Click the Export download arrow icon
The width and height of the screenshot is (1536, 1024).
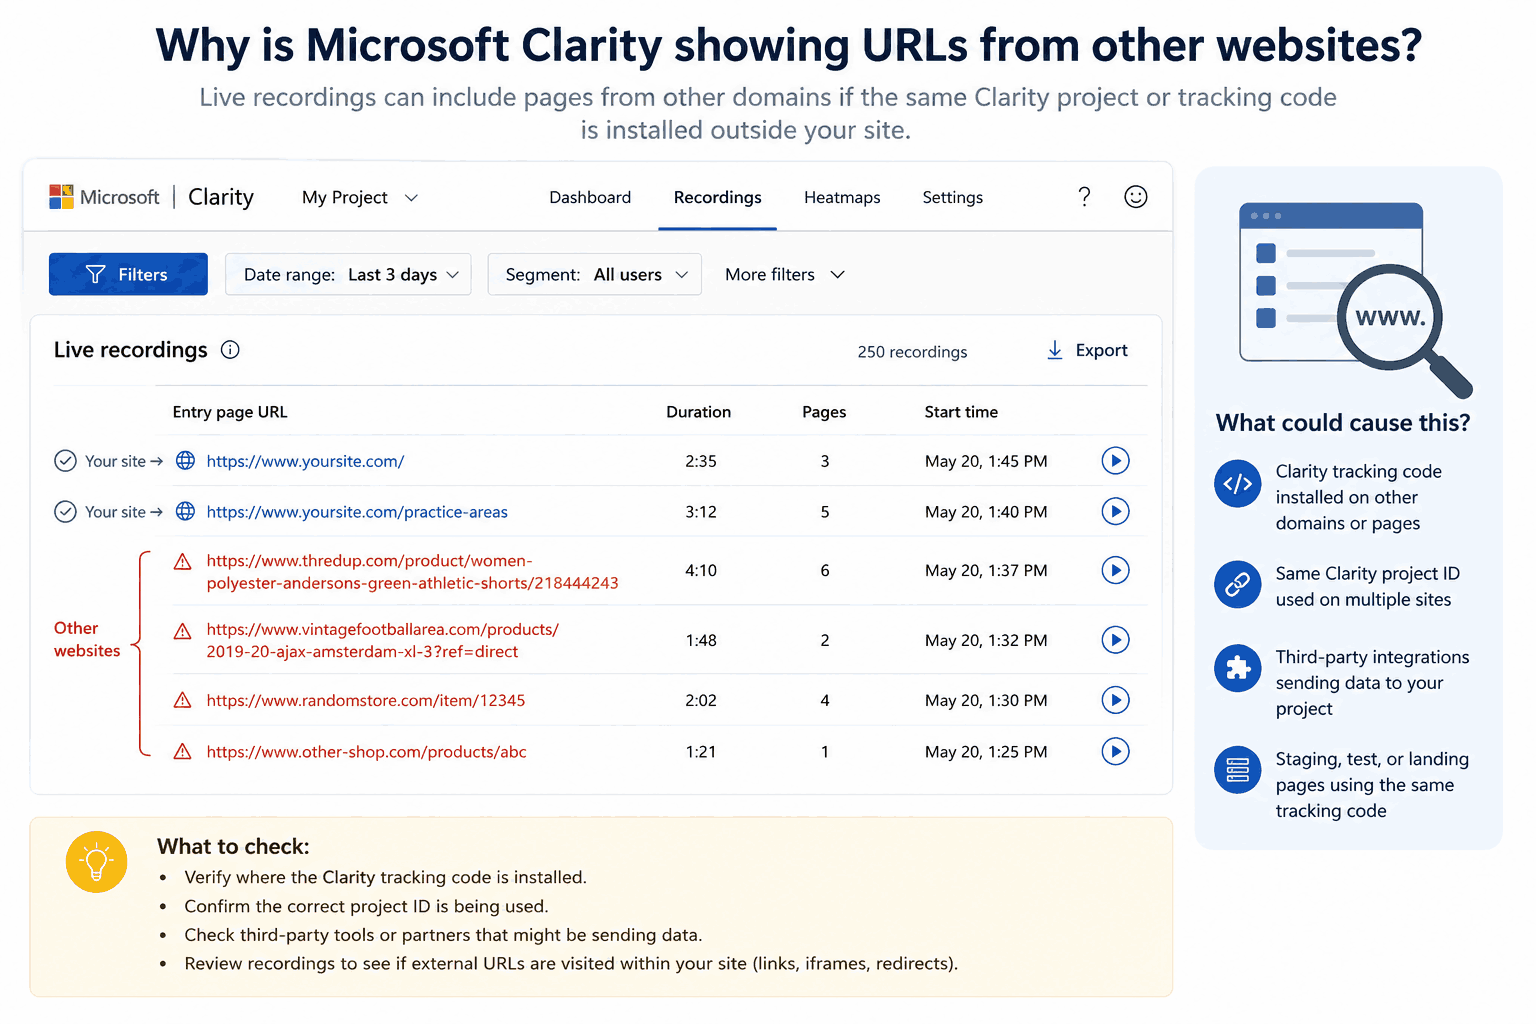[x=1055, y=350]
